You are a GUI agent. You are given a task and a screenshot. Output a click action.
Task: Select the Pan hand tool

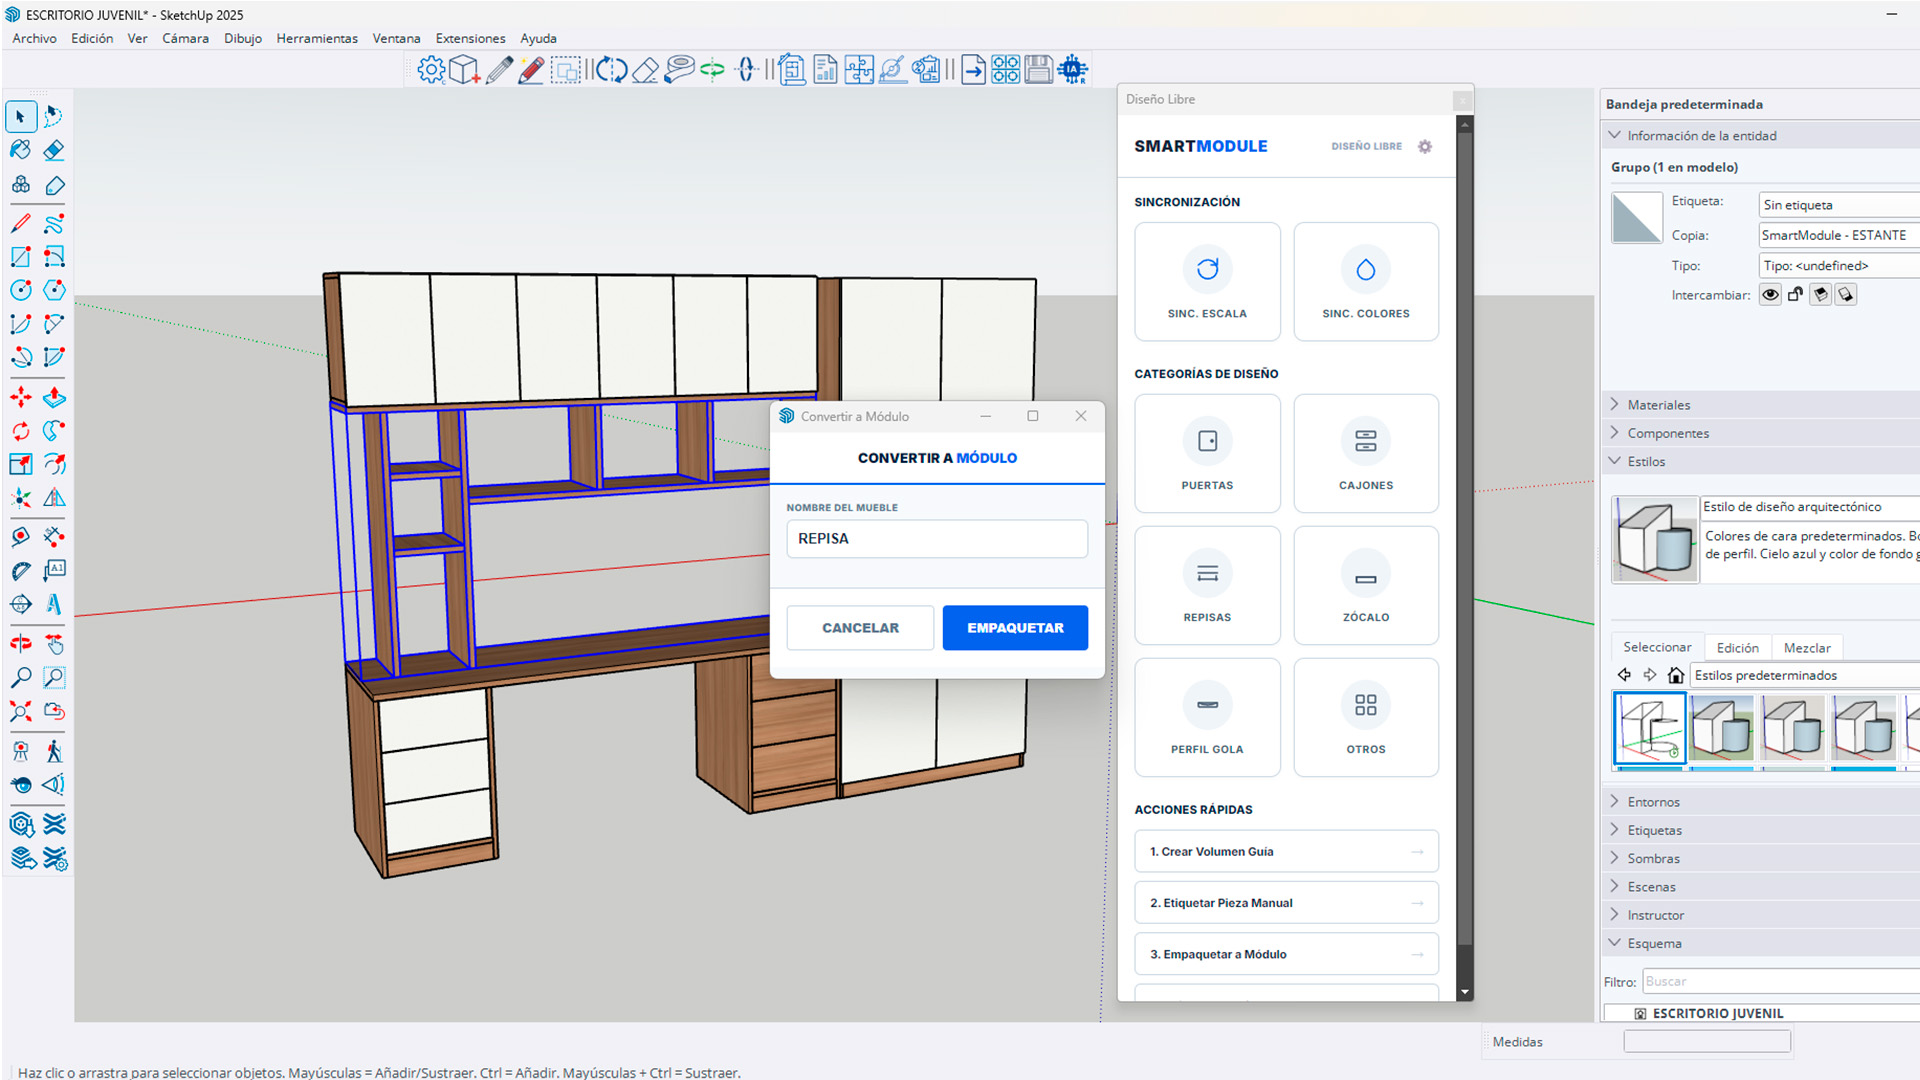pos(54,644)
